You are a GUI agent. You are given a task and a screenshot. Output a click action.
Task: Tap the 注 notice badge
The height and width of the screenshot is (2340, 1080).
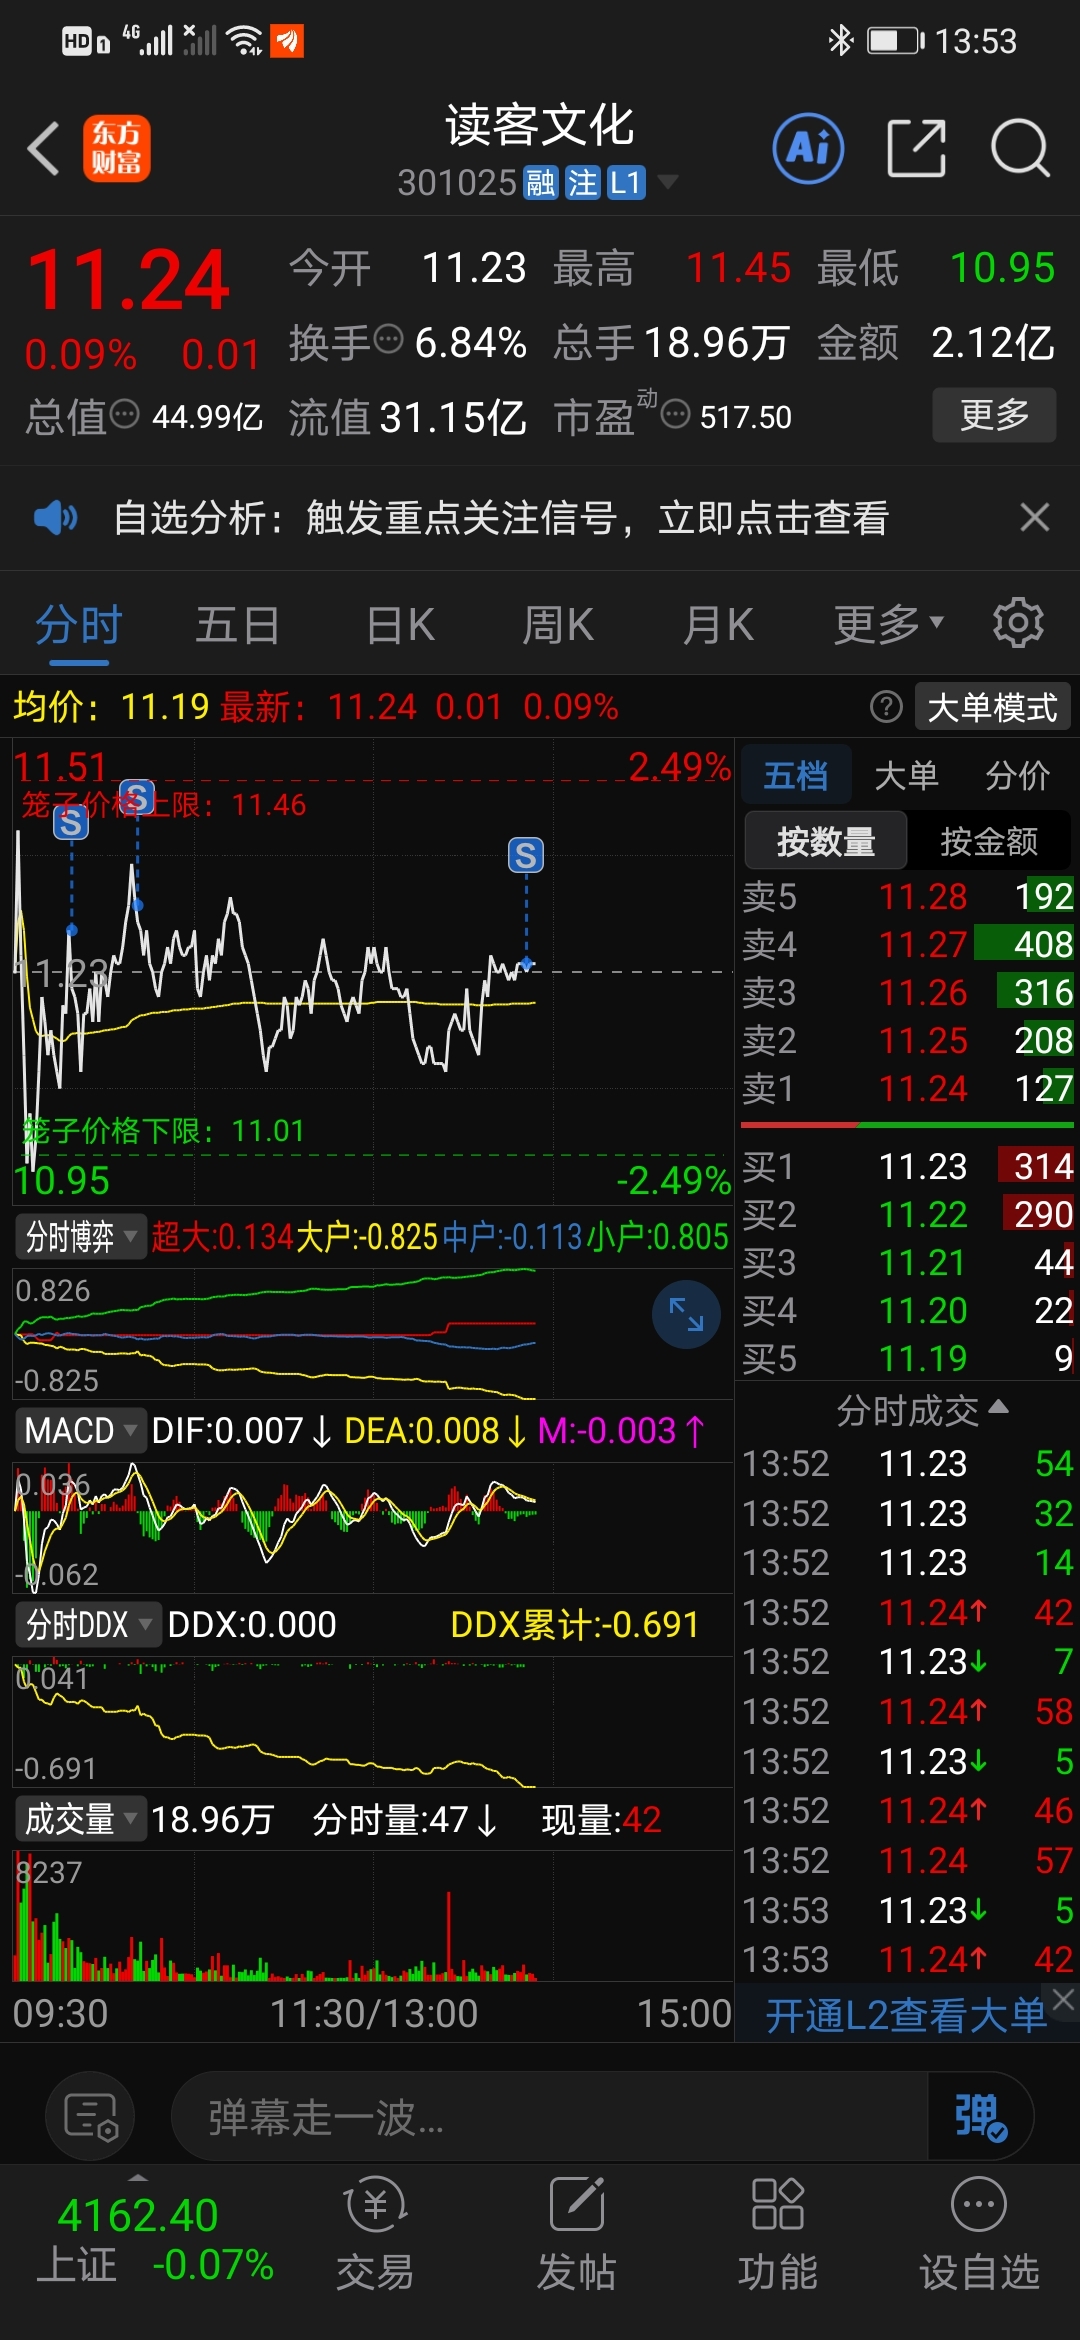pos(582,183)
